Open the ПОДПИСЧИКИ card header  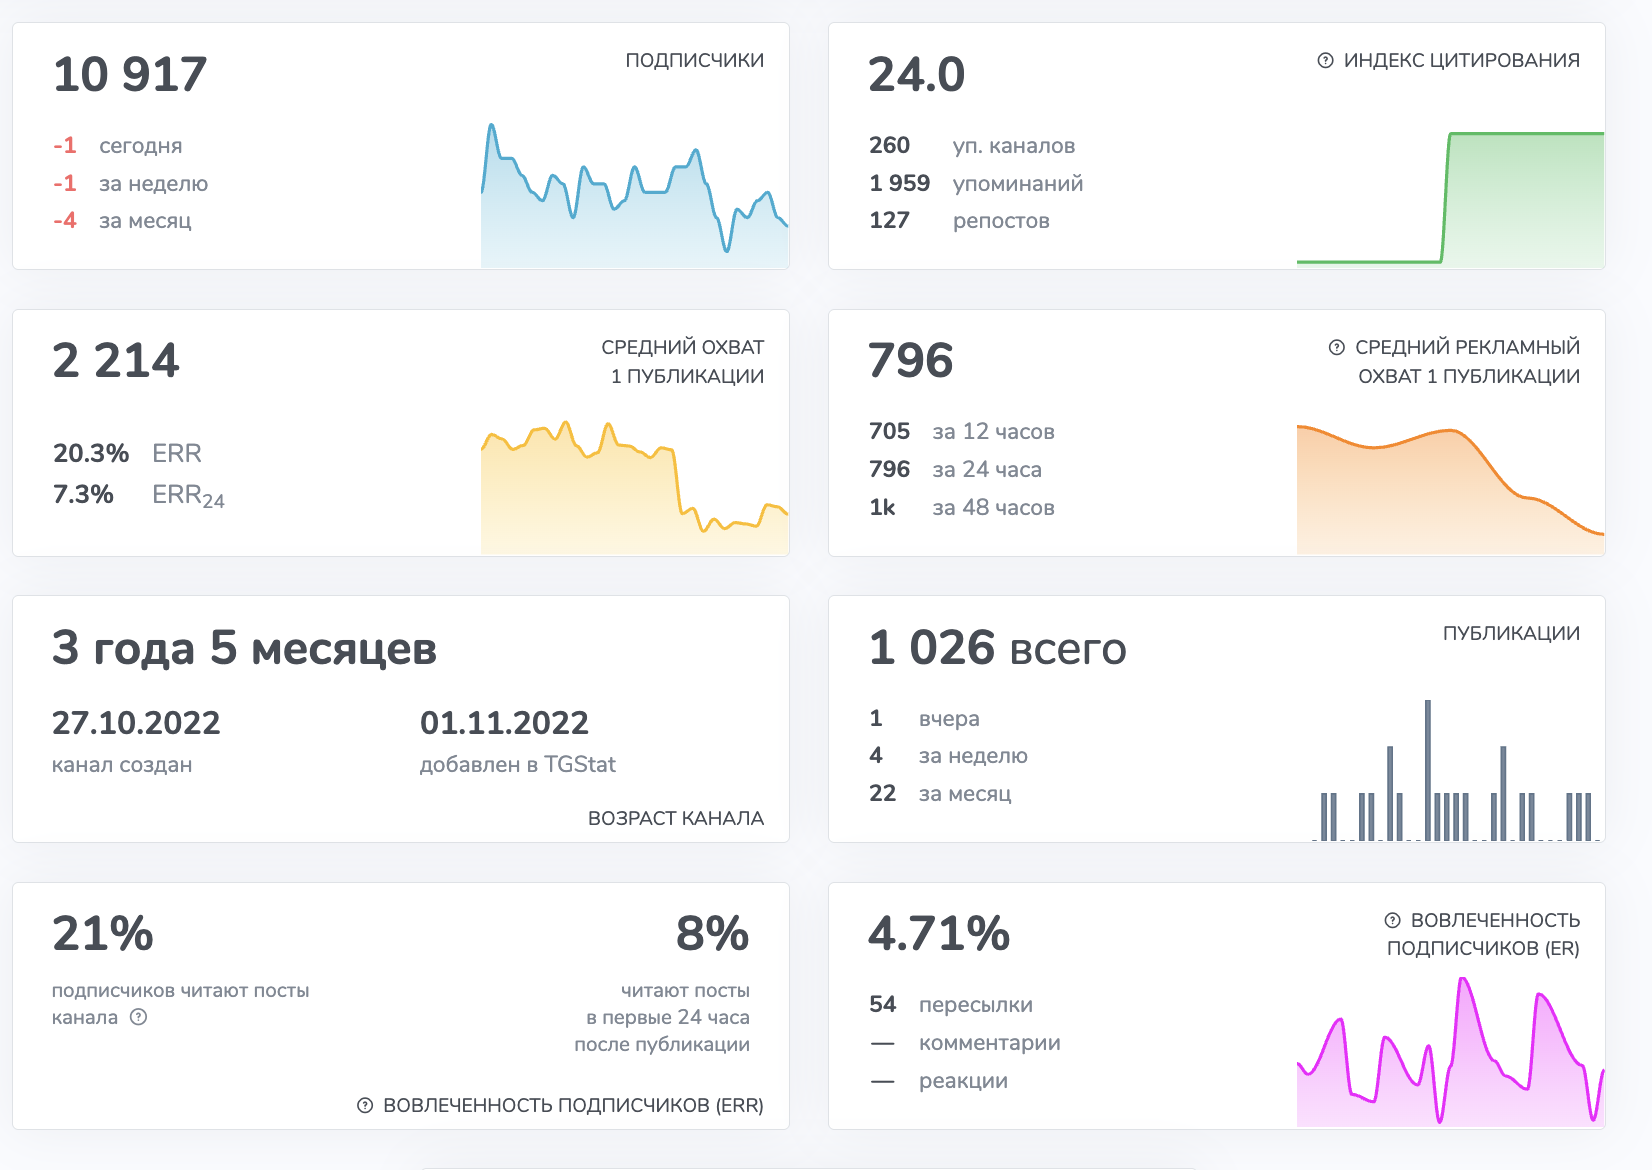(x=694, y=60)
